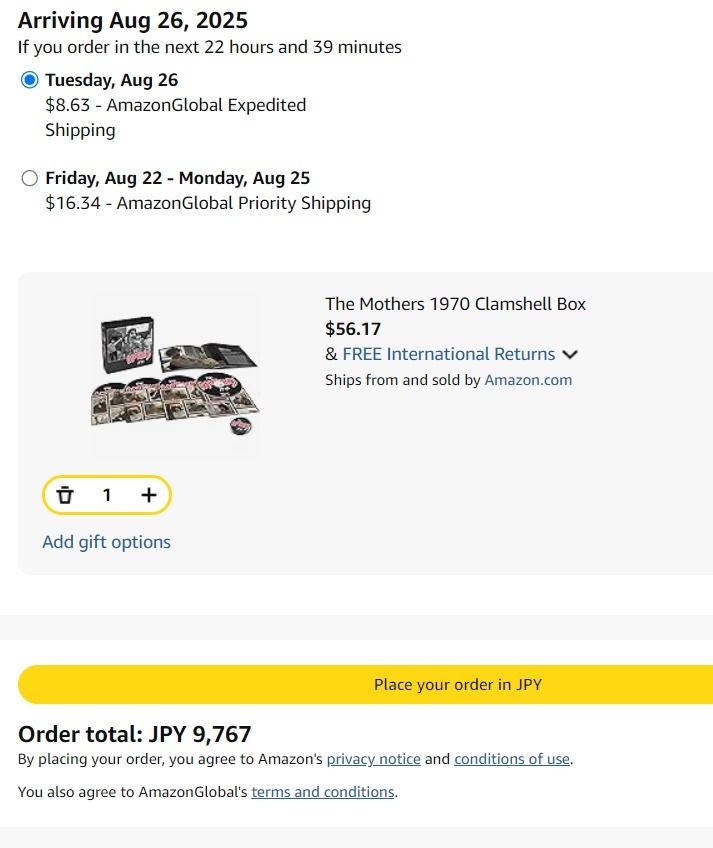Image resolution: width=713 pixels, height=848 pixels.
Task: Place your order in JPY
Action: [x=365, y=684]
